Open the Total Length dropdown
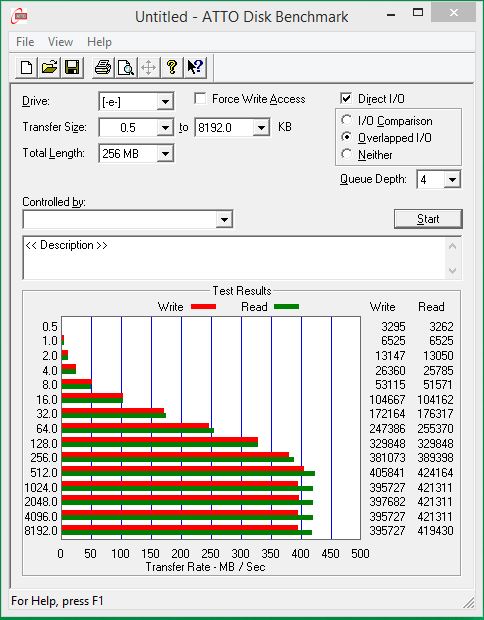 click(164, 154)
